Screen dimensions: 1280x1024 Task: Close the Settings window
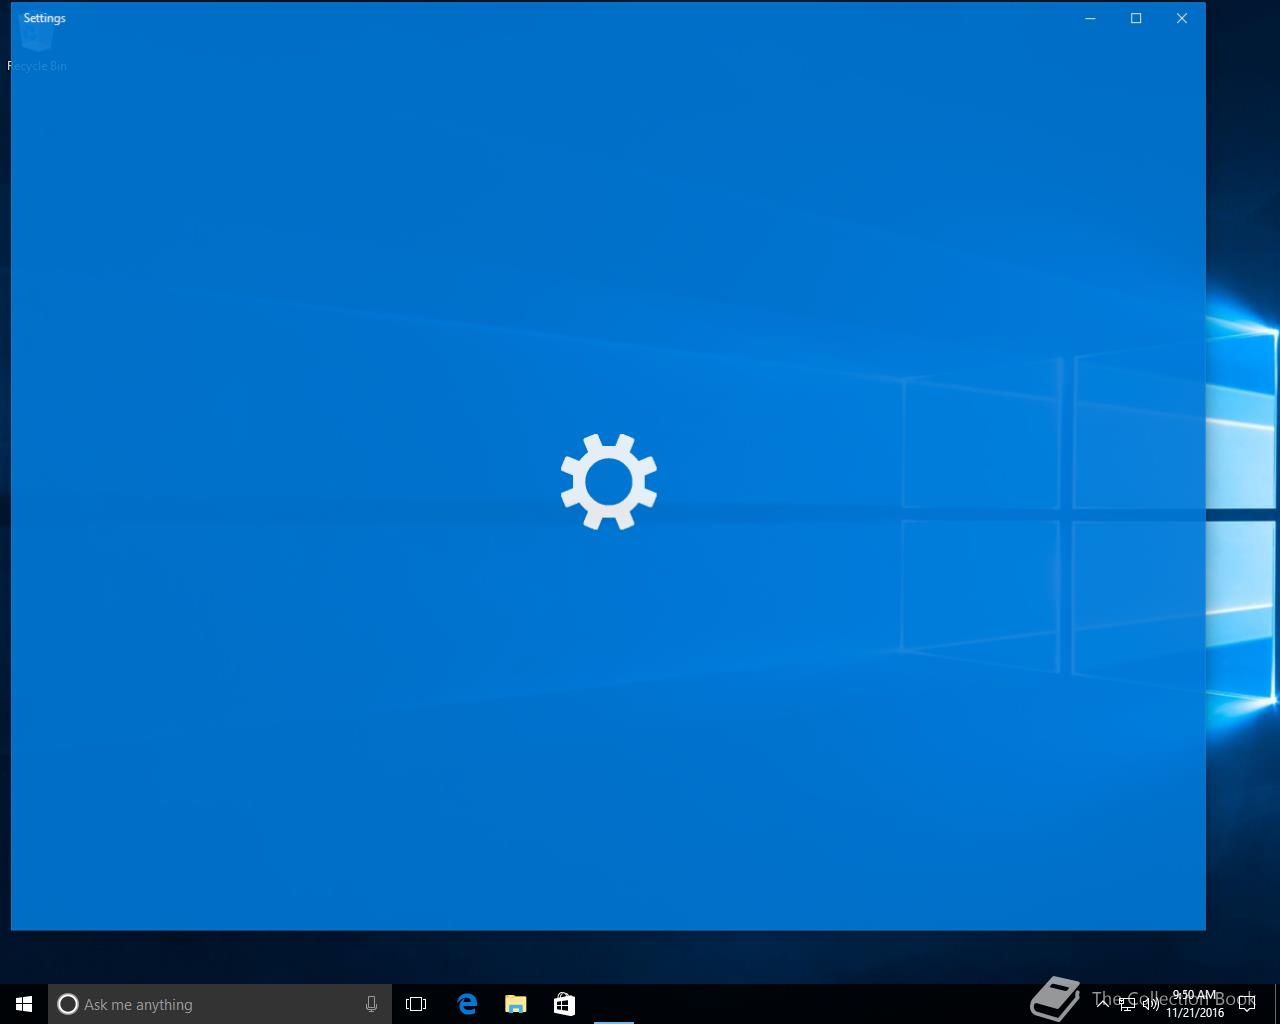click(x=1182, y=18)
